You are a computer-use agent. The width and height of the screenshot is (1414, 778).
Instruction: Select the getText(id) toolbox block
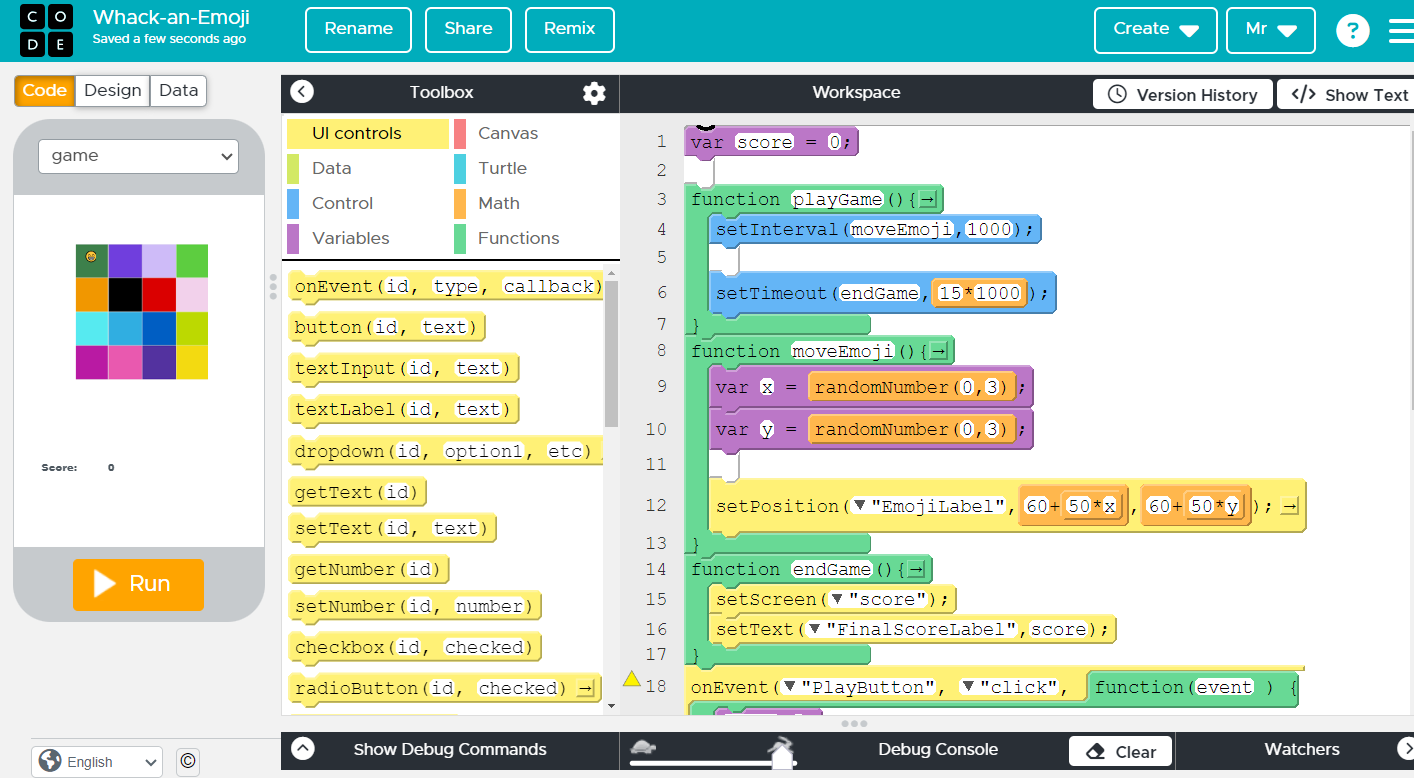click(x=358, y=493)
